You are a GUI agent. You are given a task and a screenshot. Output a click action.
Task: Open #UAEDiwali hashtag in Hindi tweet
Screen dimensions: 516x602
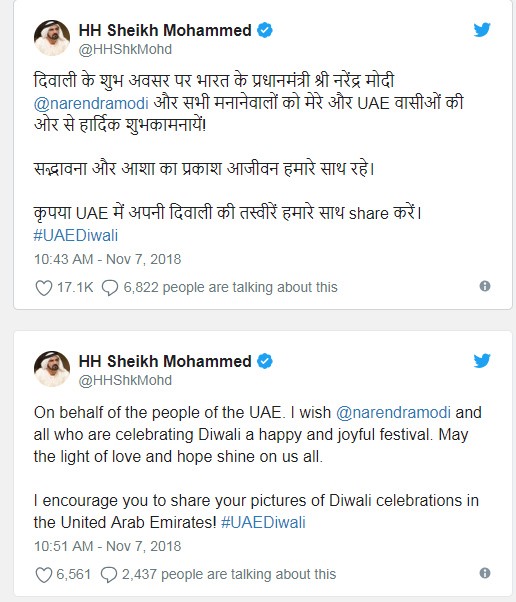click(x=76, y=235)
